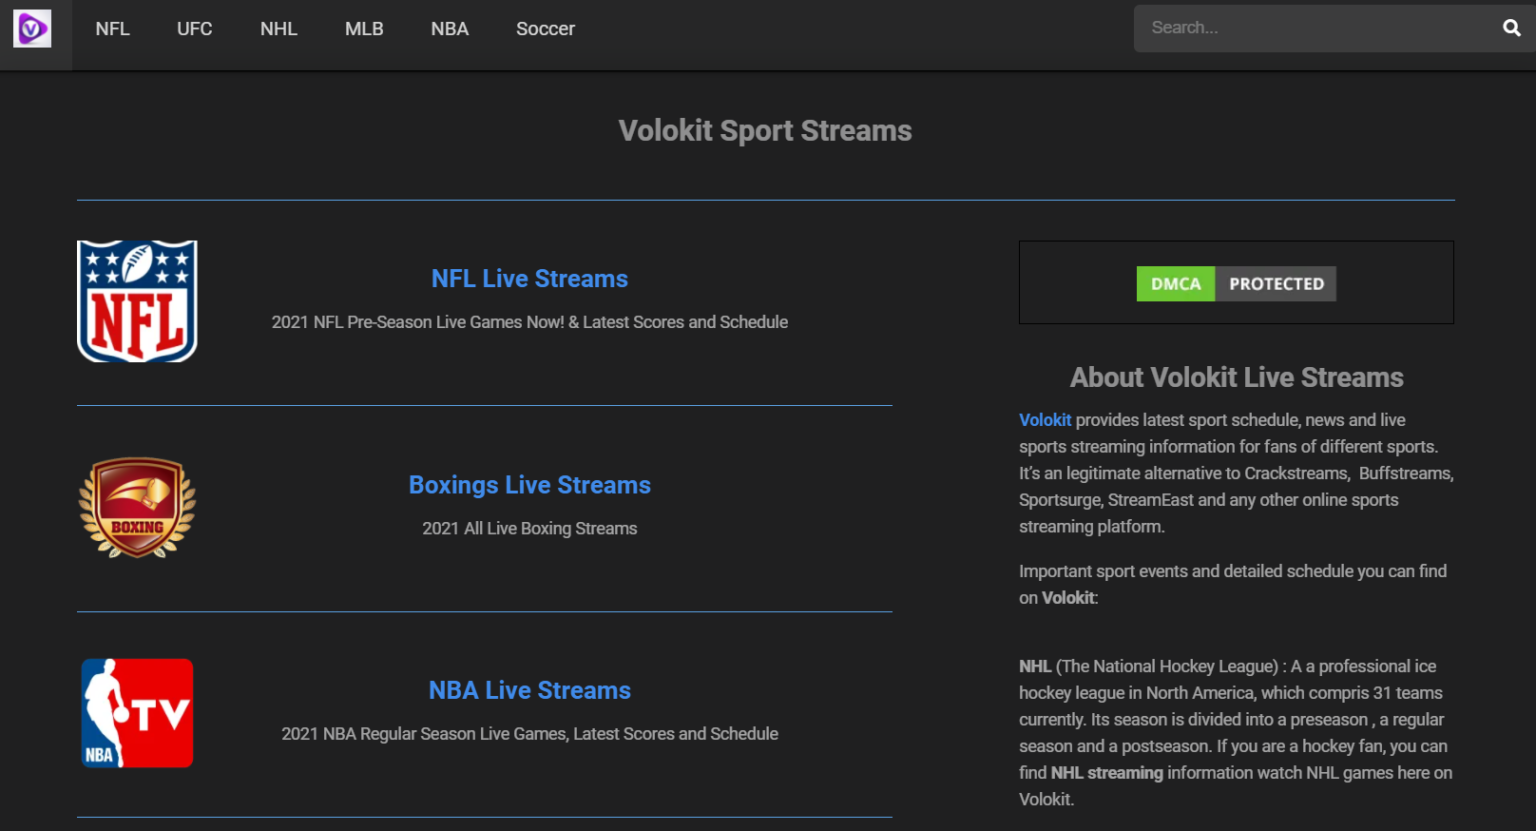Click the 2021 All Live Boxing Streams text
Screen dimensions: 1536x831
529,528
